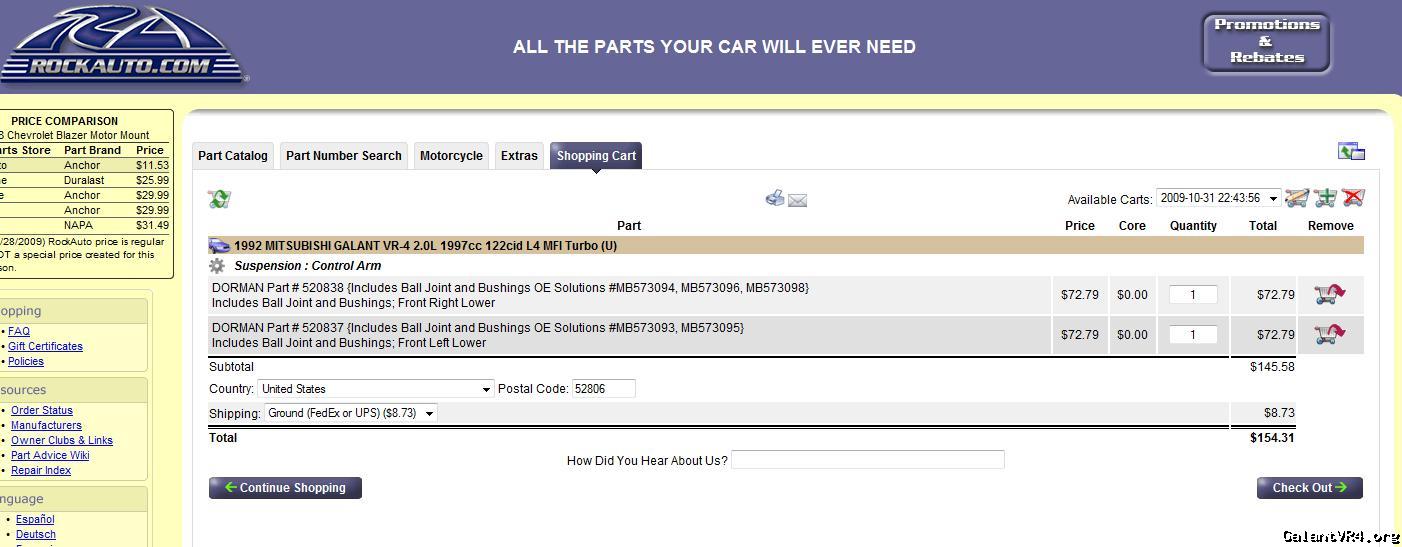Click the Check Out button
Screen dimensions: 1402x547
click(1309, 488)
